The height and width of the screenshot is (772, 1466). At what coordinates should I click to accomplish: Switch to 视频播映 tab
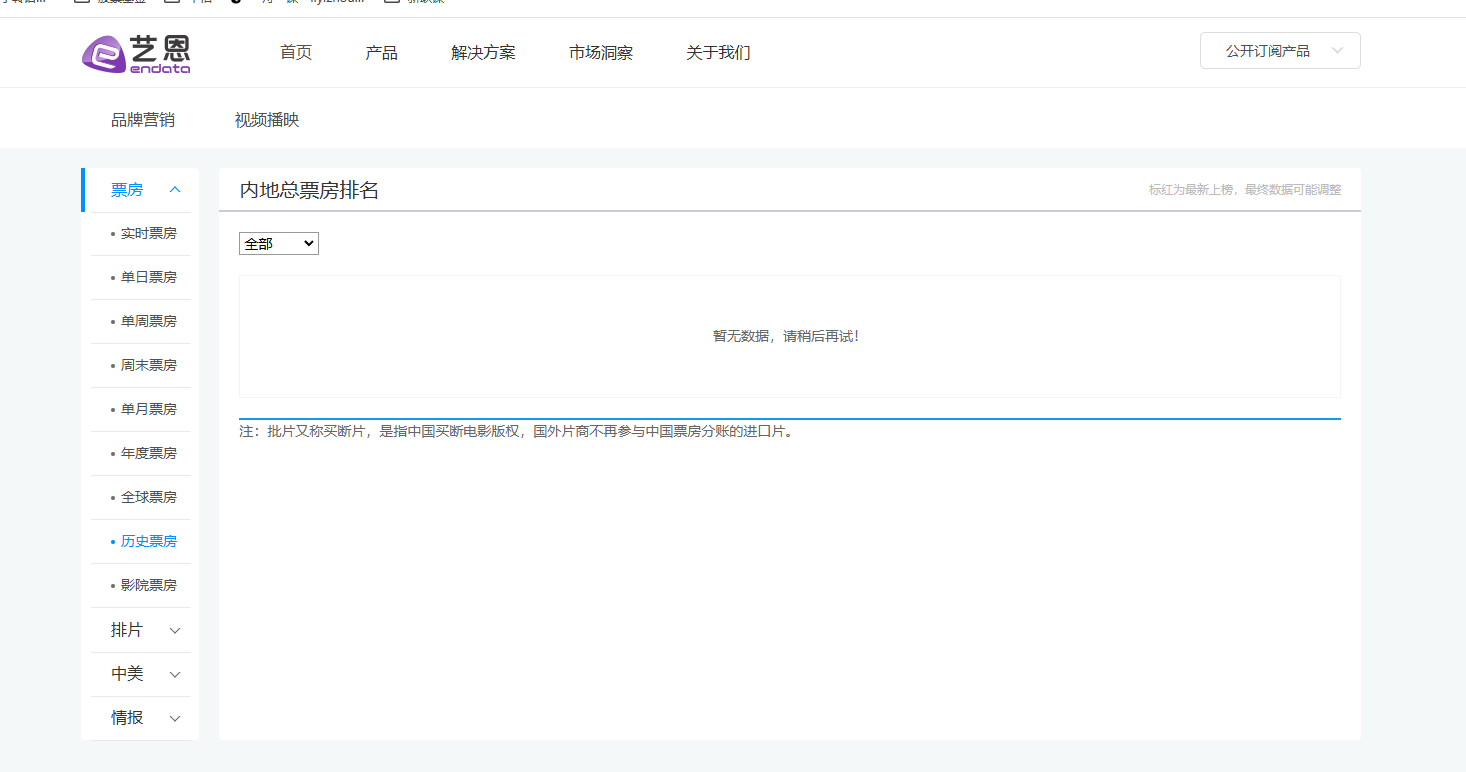(x=267, y=120)
